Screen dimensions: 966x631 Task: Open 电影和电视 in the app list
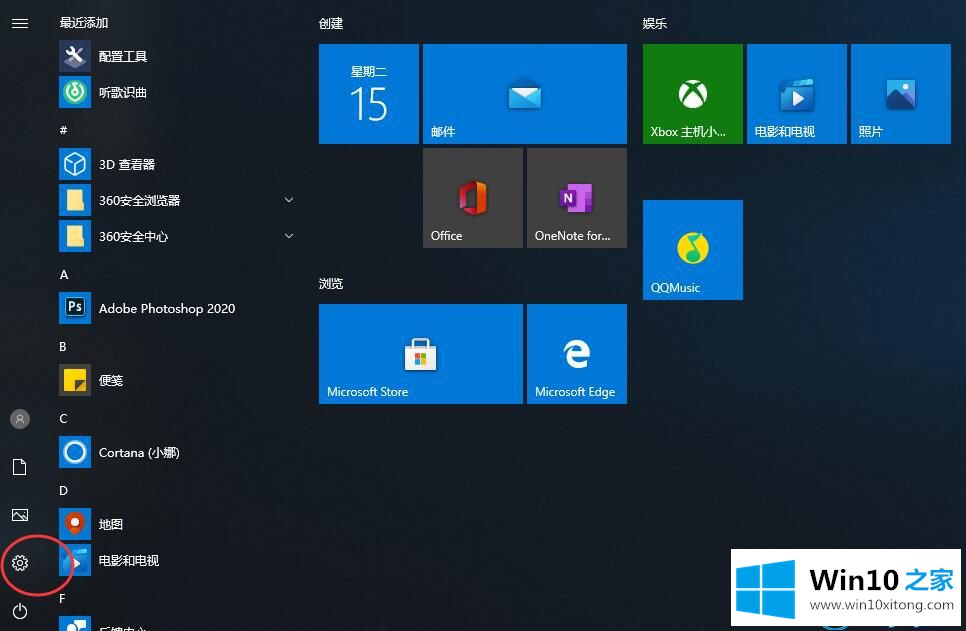[x=177, y=560]
